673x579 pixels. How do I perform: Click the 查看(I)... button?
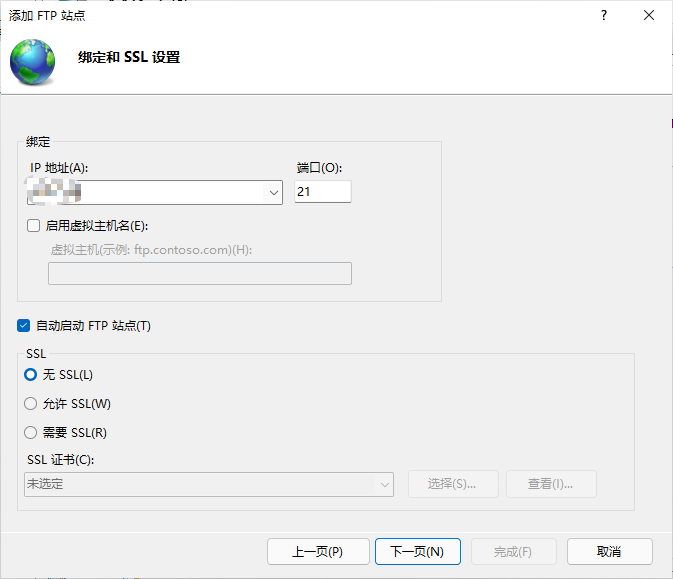tap(551, 484)
